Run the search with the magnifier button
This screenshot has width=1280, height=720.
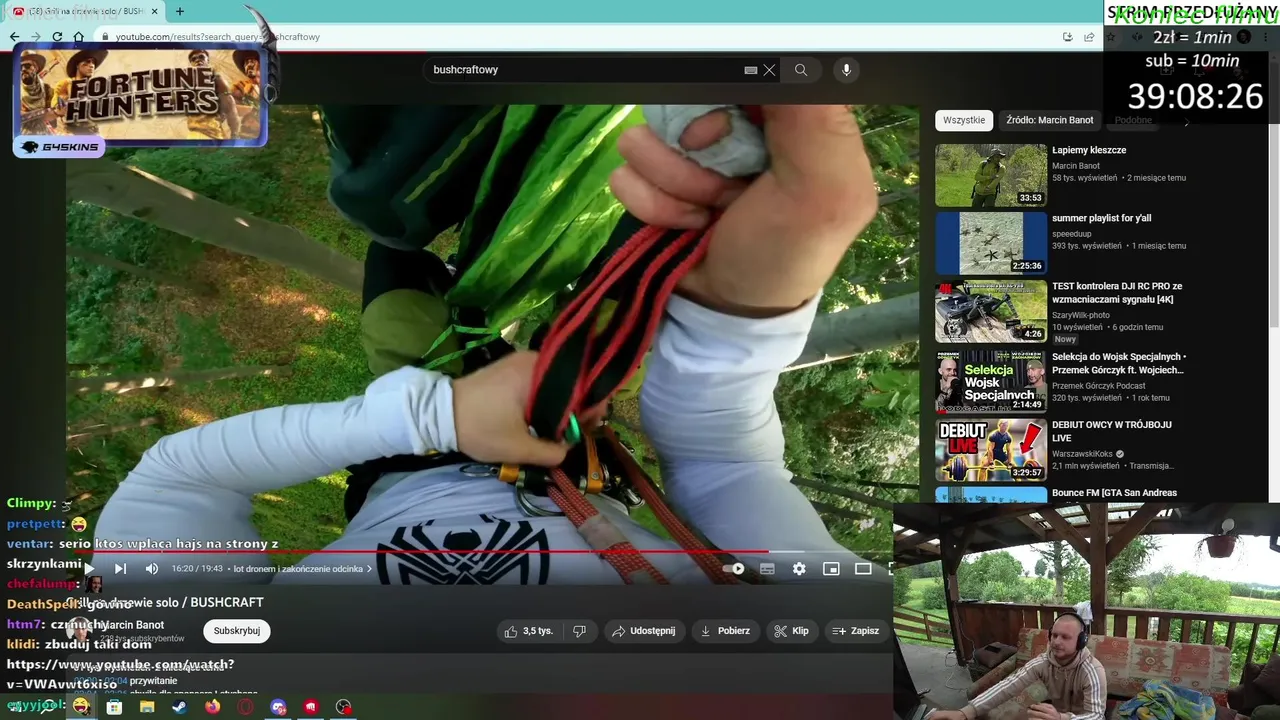[801, 70]
